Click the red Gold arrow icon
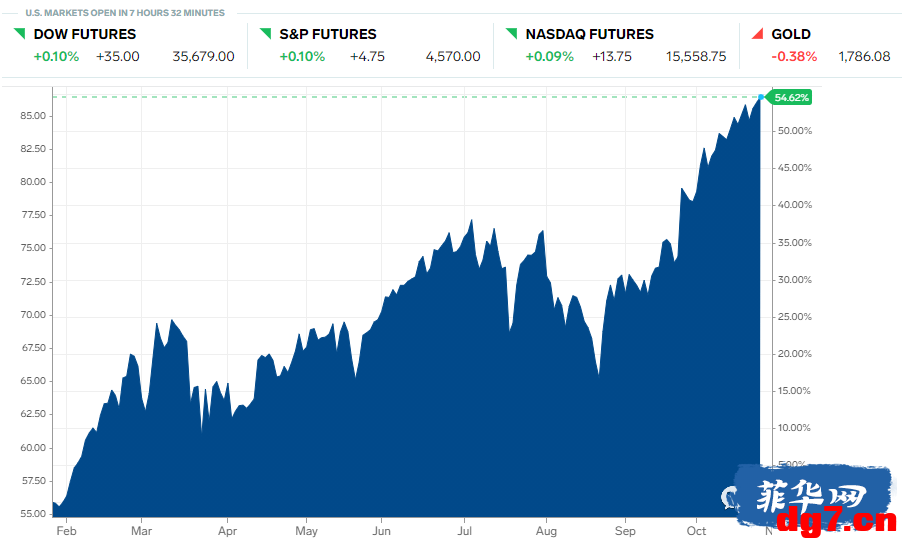 757,33
